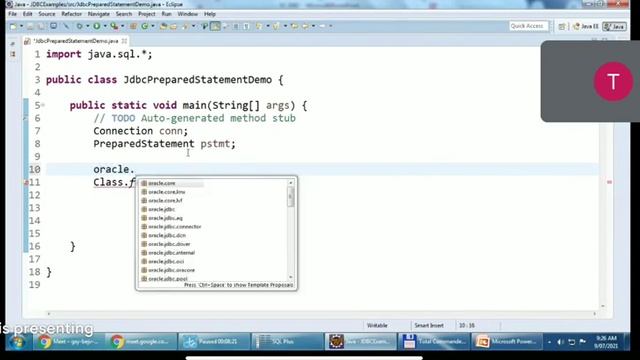Click the Run External Tools icon
640x360 pixels.
(114, 26)
